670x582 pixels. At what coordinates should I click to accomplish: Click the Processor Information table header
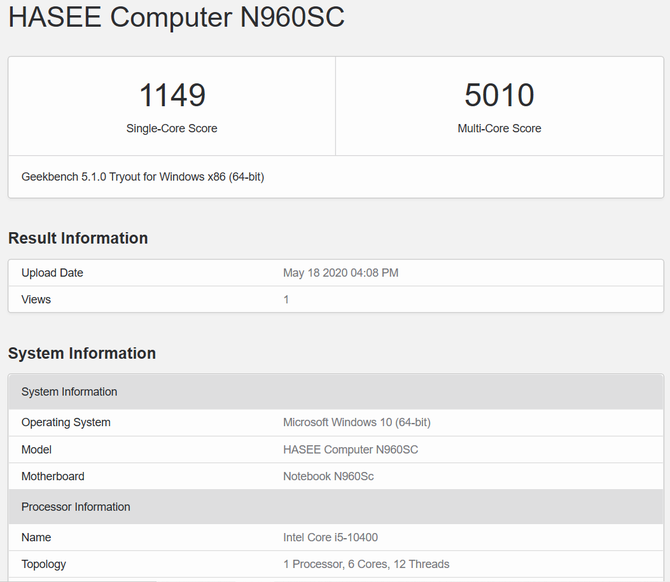pos(336,507)
